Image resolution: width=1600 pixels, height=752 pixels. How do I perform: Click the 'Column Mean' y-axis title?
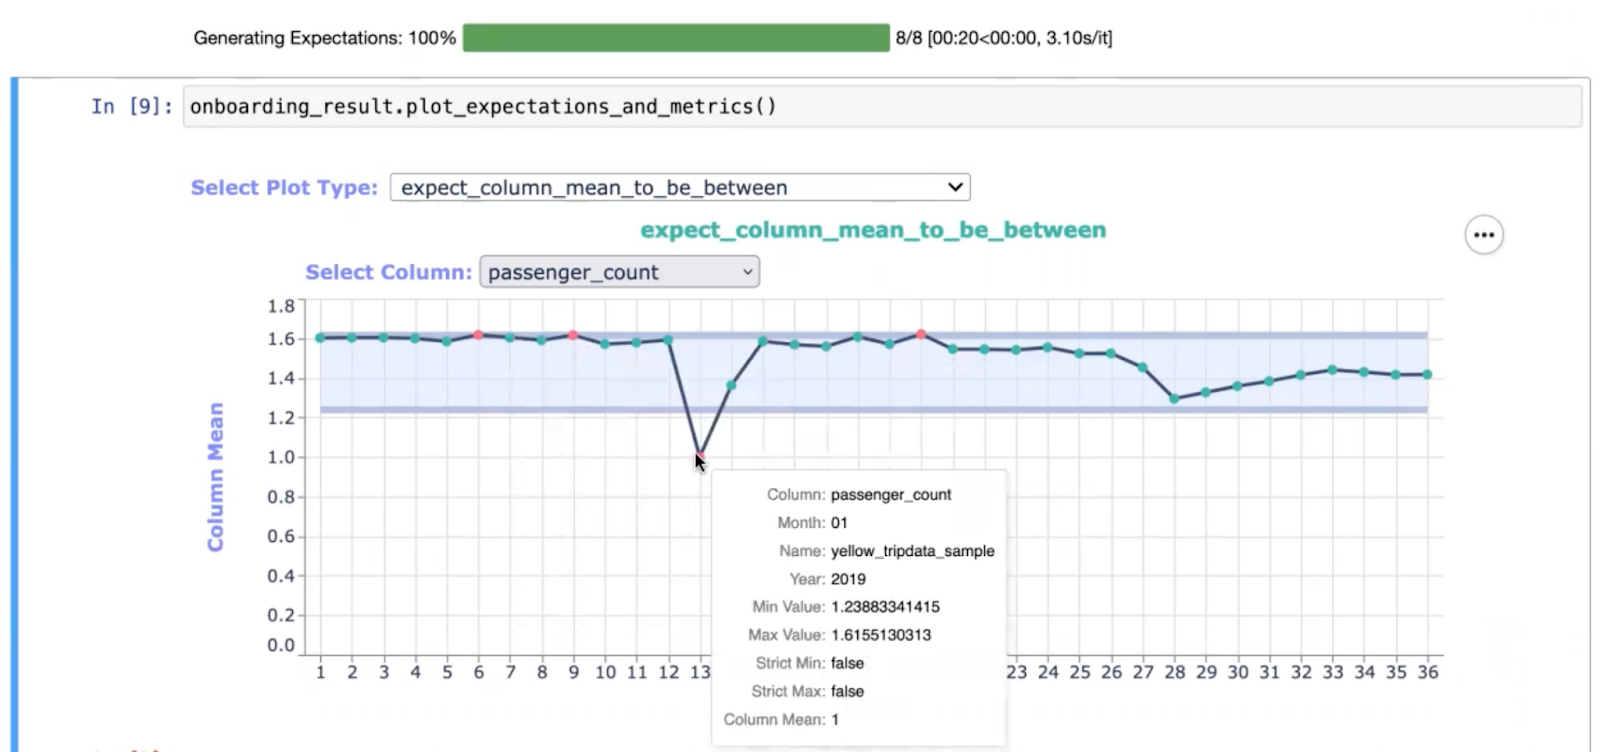click(x=215, y=477)
